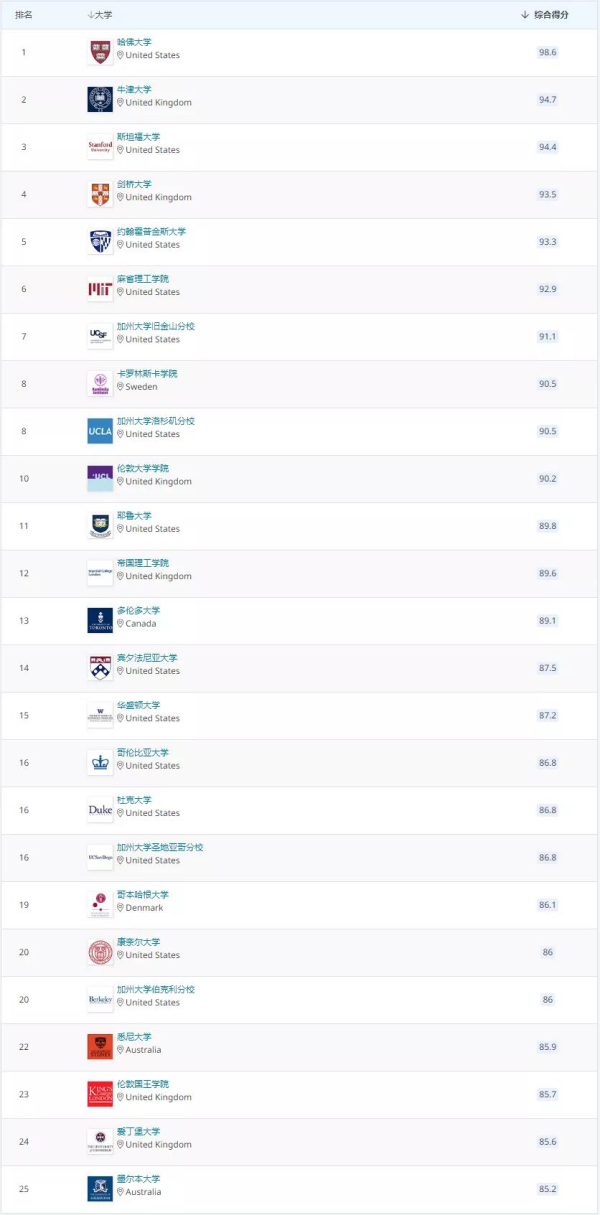Click the 排名 column header

(x=24, y=15)
